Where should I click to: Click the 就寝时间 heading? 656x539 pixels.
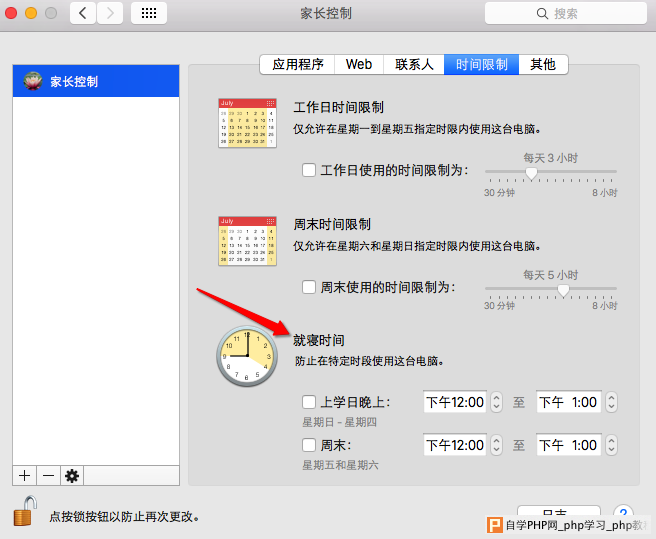(319, 340)
